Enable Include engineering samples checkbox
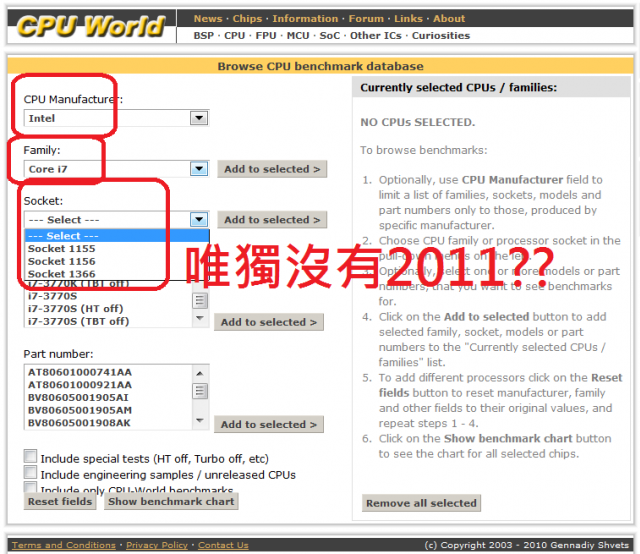The width and height of the screenshot is (640, 554). (x=30, y=472)
